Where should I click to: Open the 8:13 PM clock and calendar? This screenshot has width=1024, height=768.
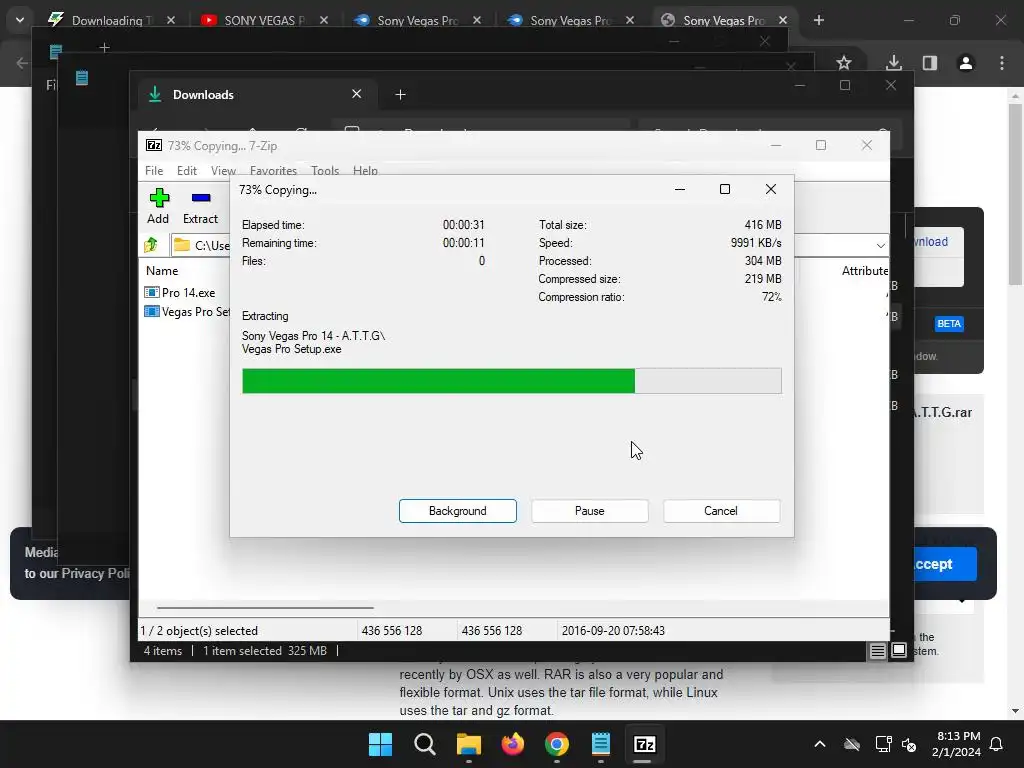[957, 744]
